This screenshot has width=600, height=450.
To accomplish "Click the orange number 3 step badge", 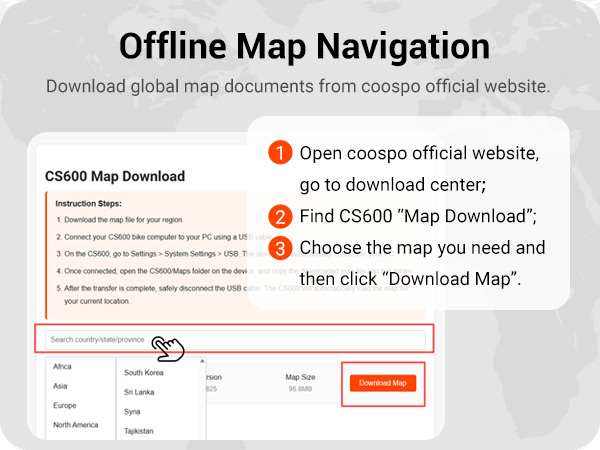I will [281, 247].
